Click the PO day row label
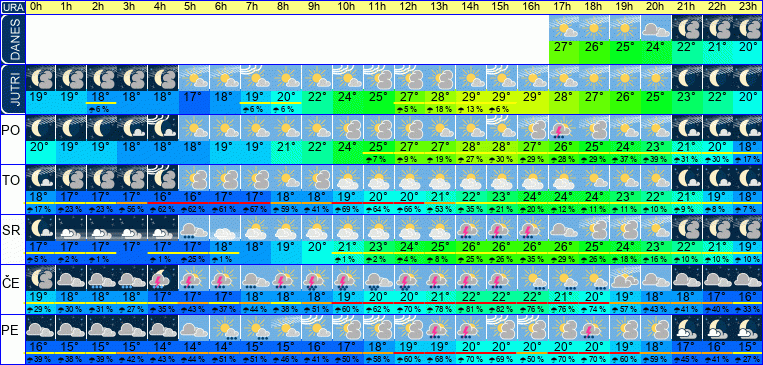The width and height of the screenshot is (763, 365). 11,131
